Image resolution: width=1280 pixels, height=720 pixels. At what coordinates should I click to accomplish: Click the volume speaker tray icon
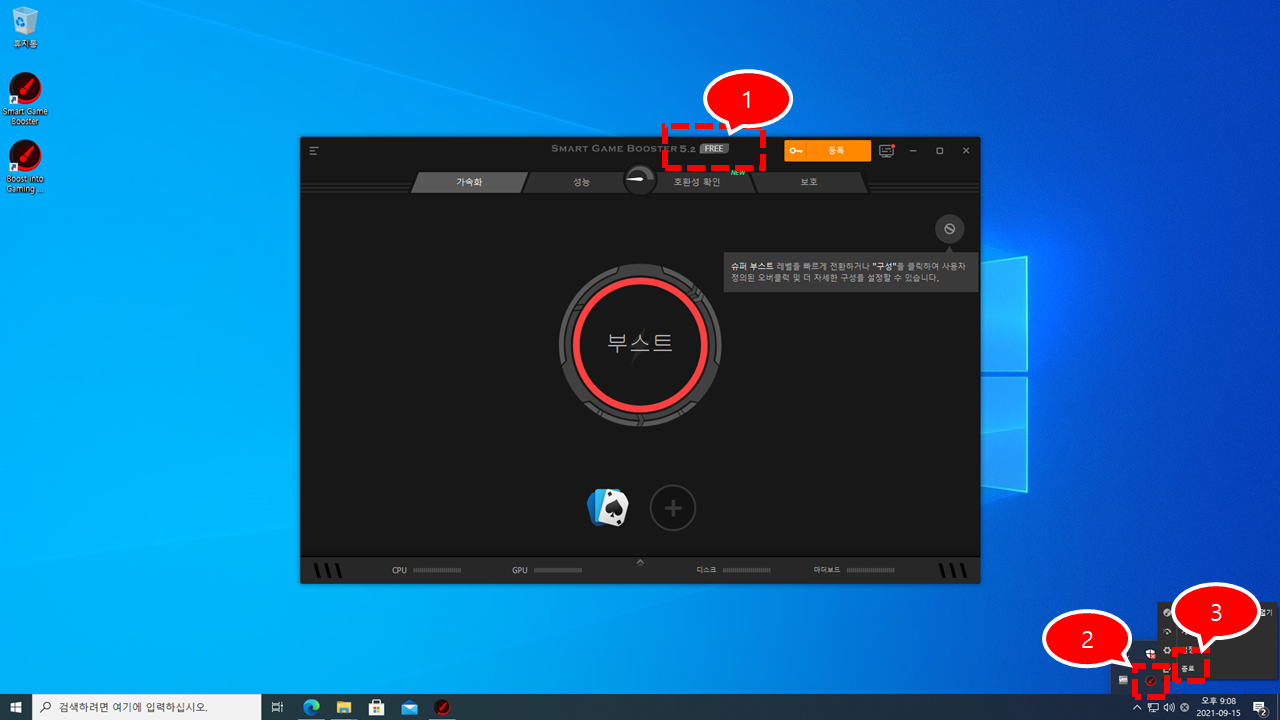point(1168,707)
